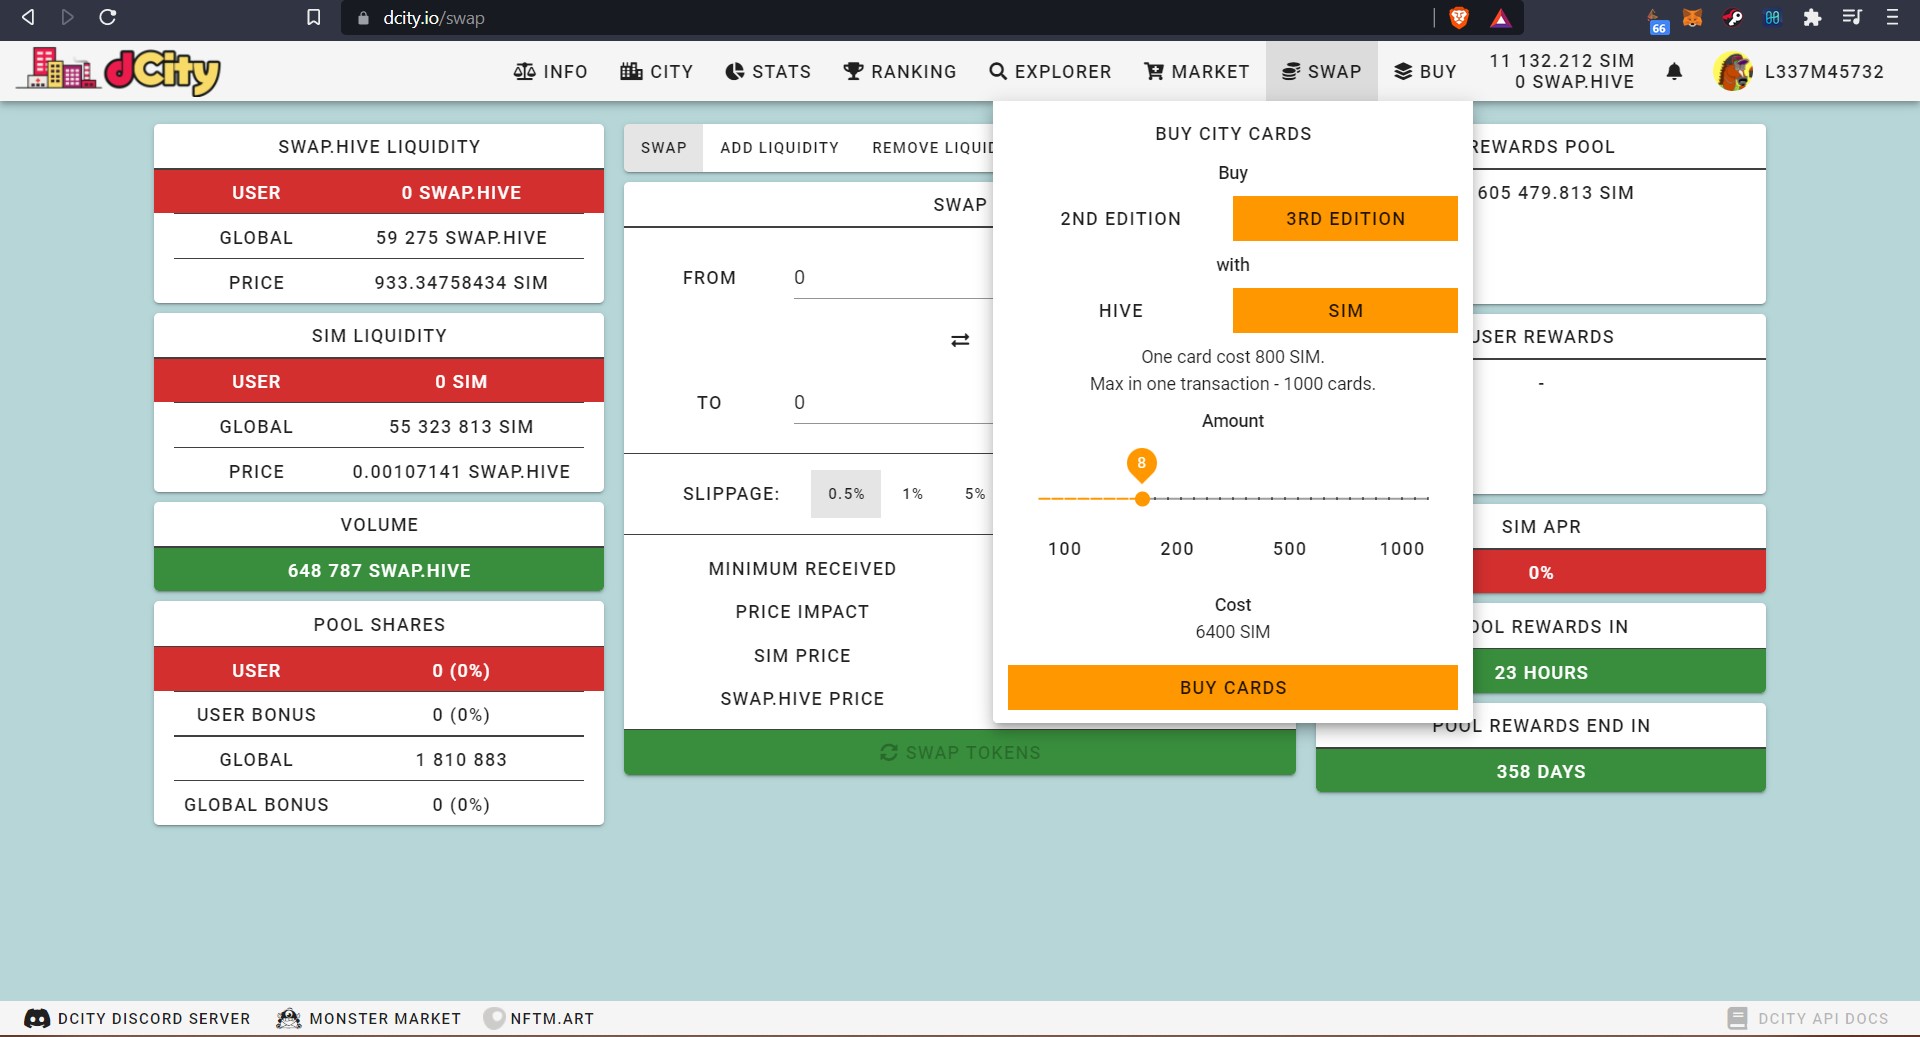This screenshot has height=1037, width=1920.
Task: Click the NFTM.ART circle icon
Action: (x=494, y=1018)
